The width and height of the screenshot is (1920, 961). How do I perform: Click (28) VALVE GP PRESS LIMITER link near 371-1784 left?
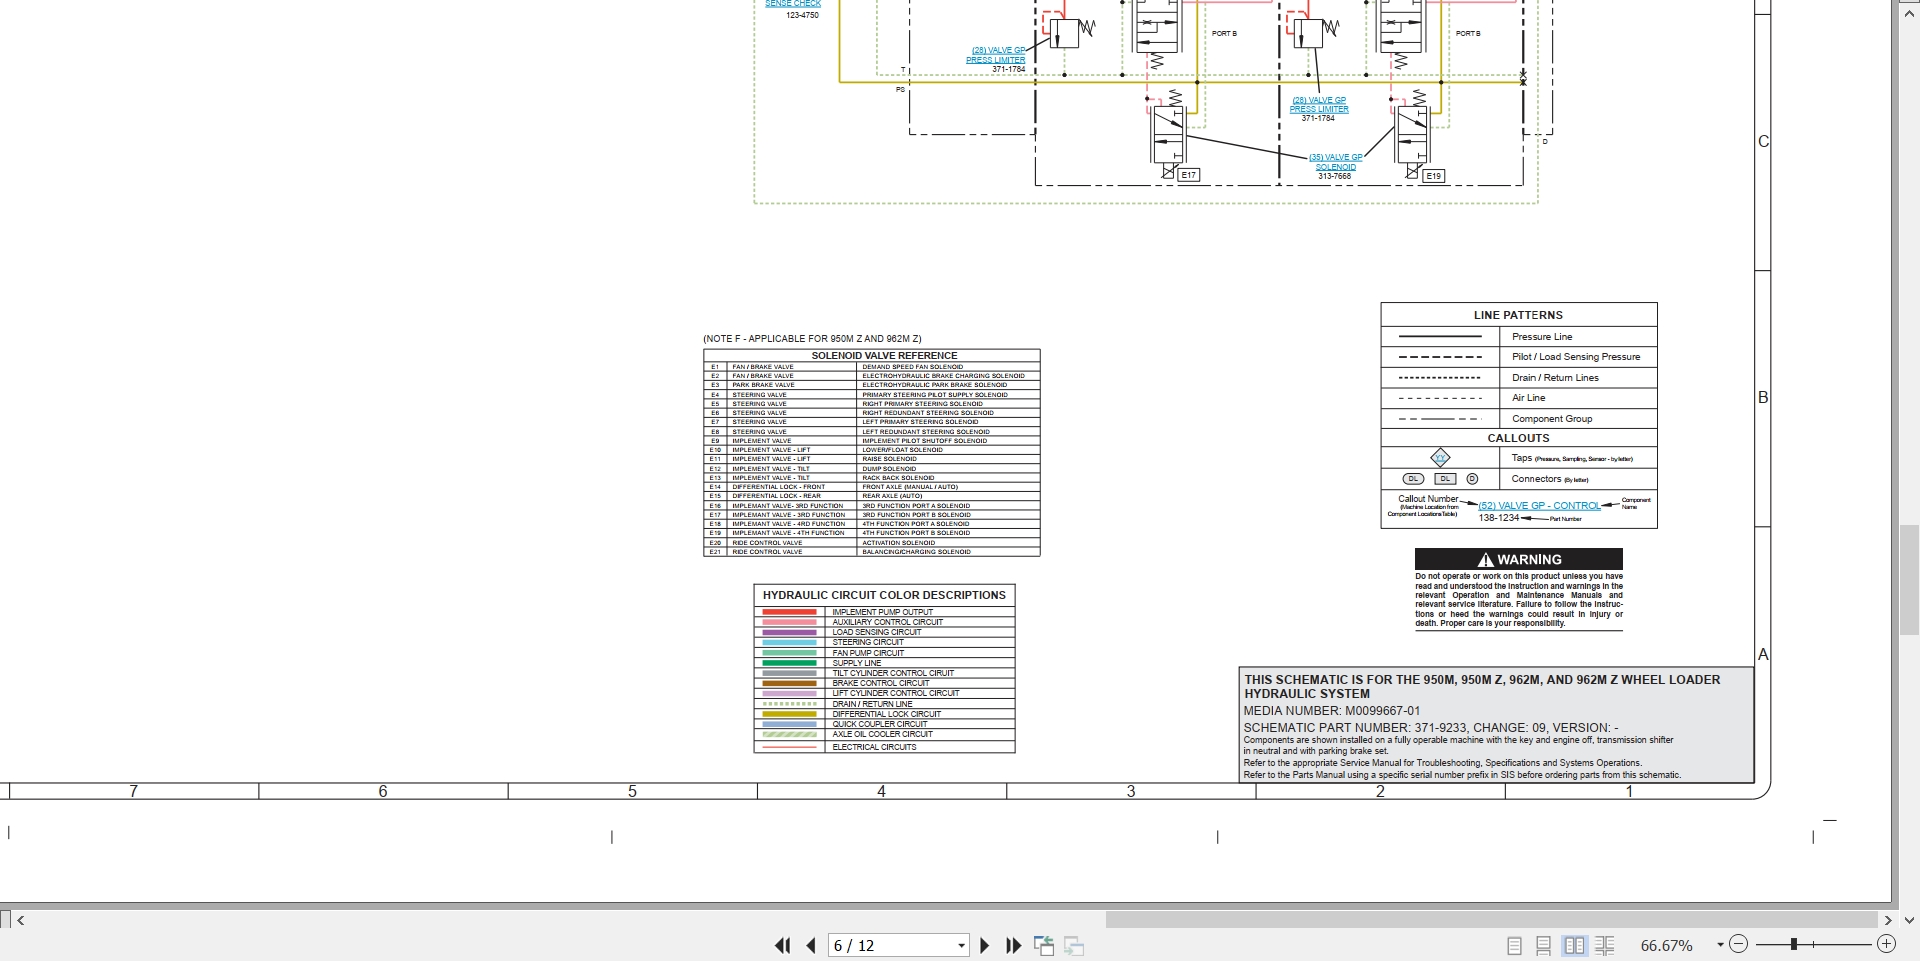(x=996, y=55)
